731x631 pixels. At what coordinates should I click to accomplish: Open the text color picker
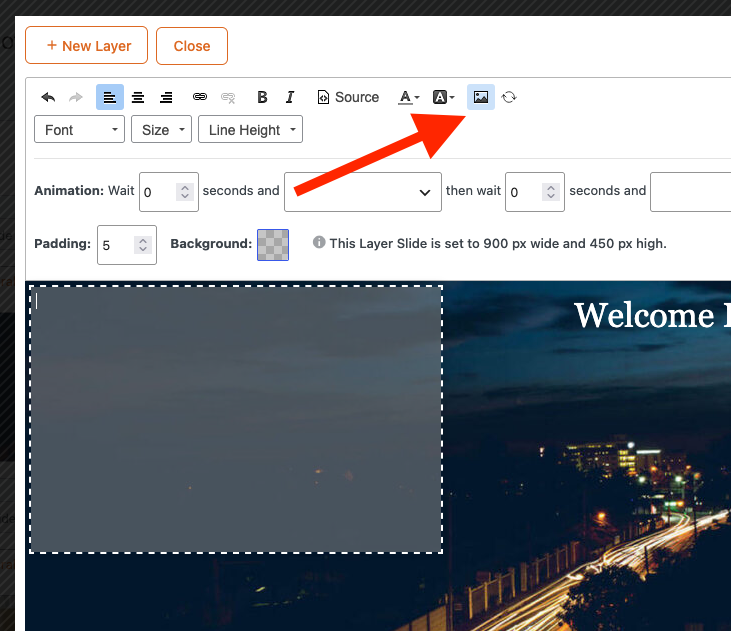pyautogui.click(x=409, y=97)
